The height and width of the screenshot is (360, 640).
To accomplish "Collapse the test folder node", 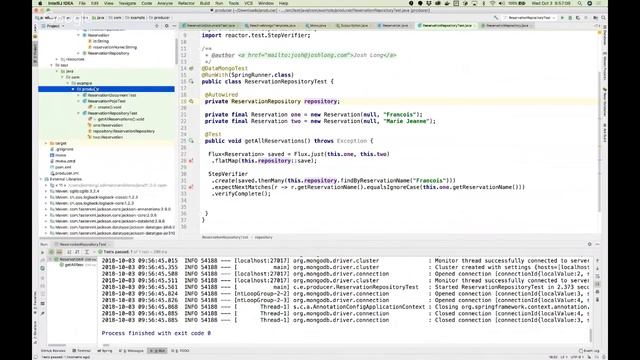I will pos(51,65).
